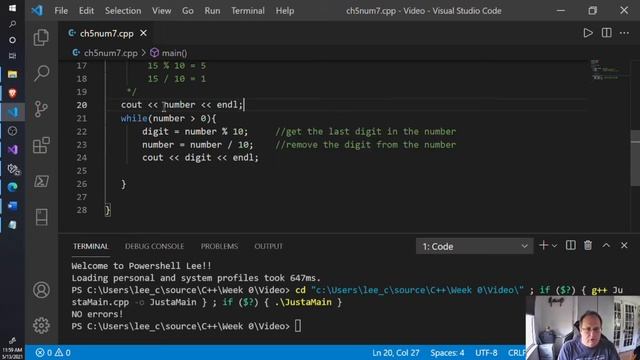This screenshot has height=360, width=640.
Task: Open the File menu
Action: (61, 11)
